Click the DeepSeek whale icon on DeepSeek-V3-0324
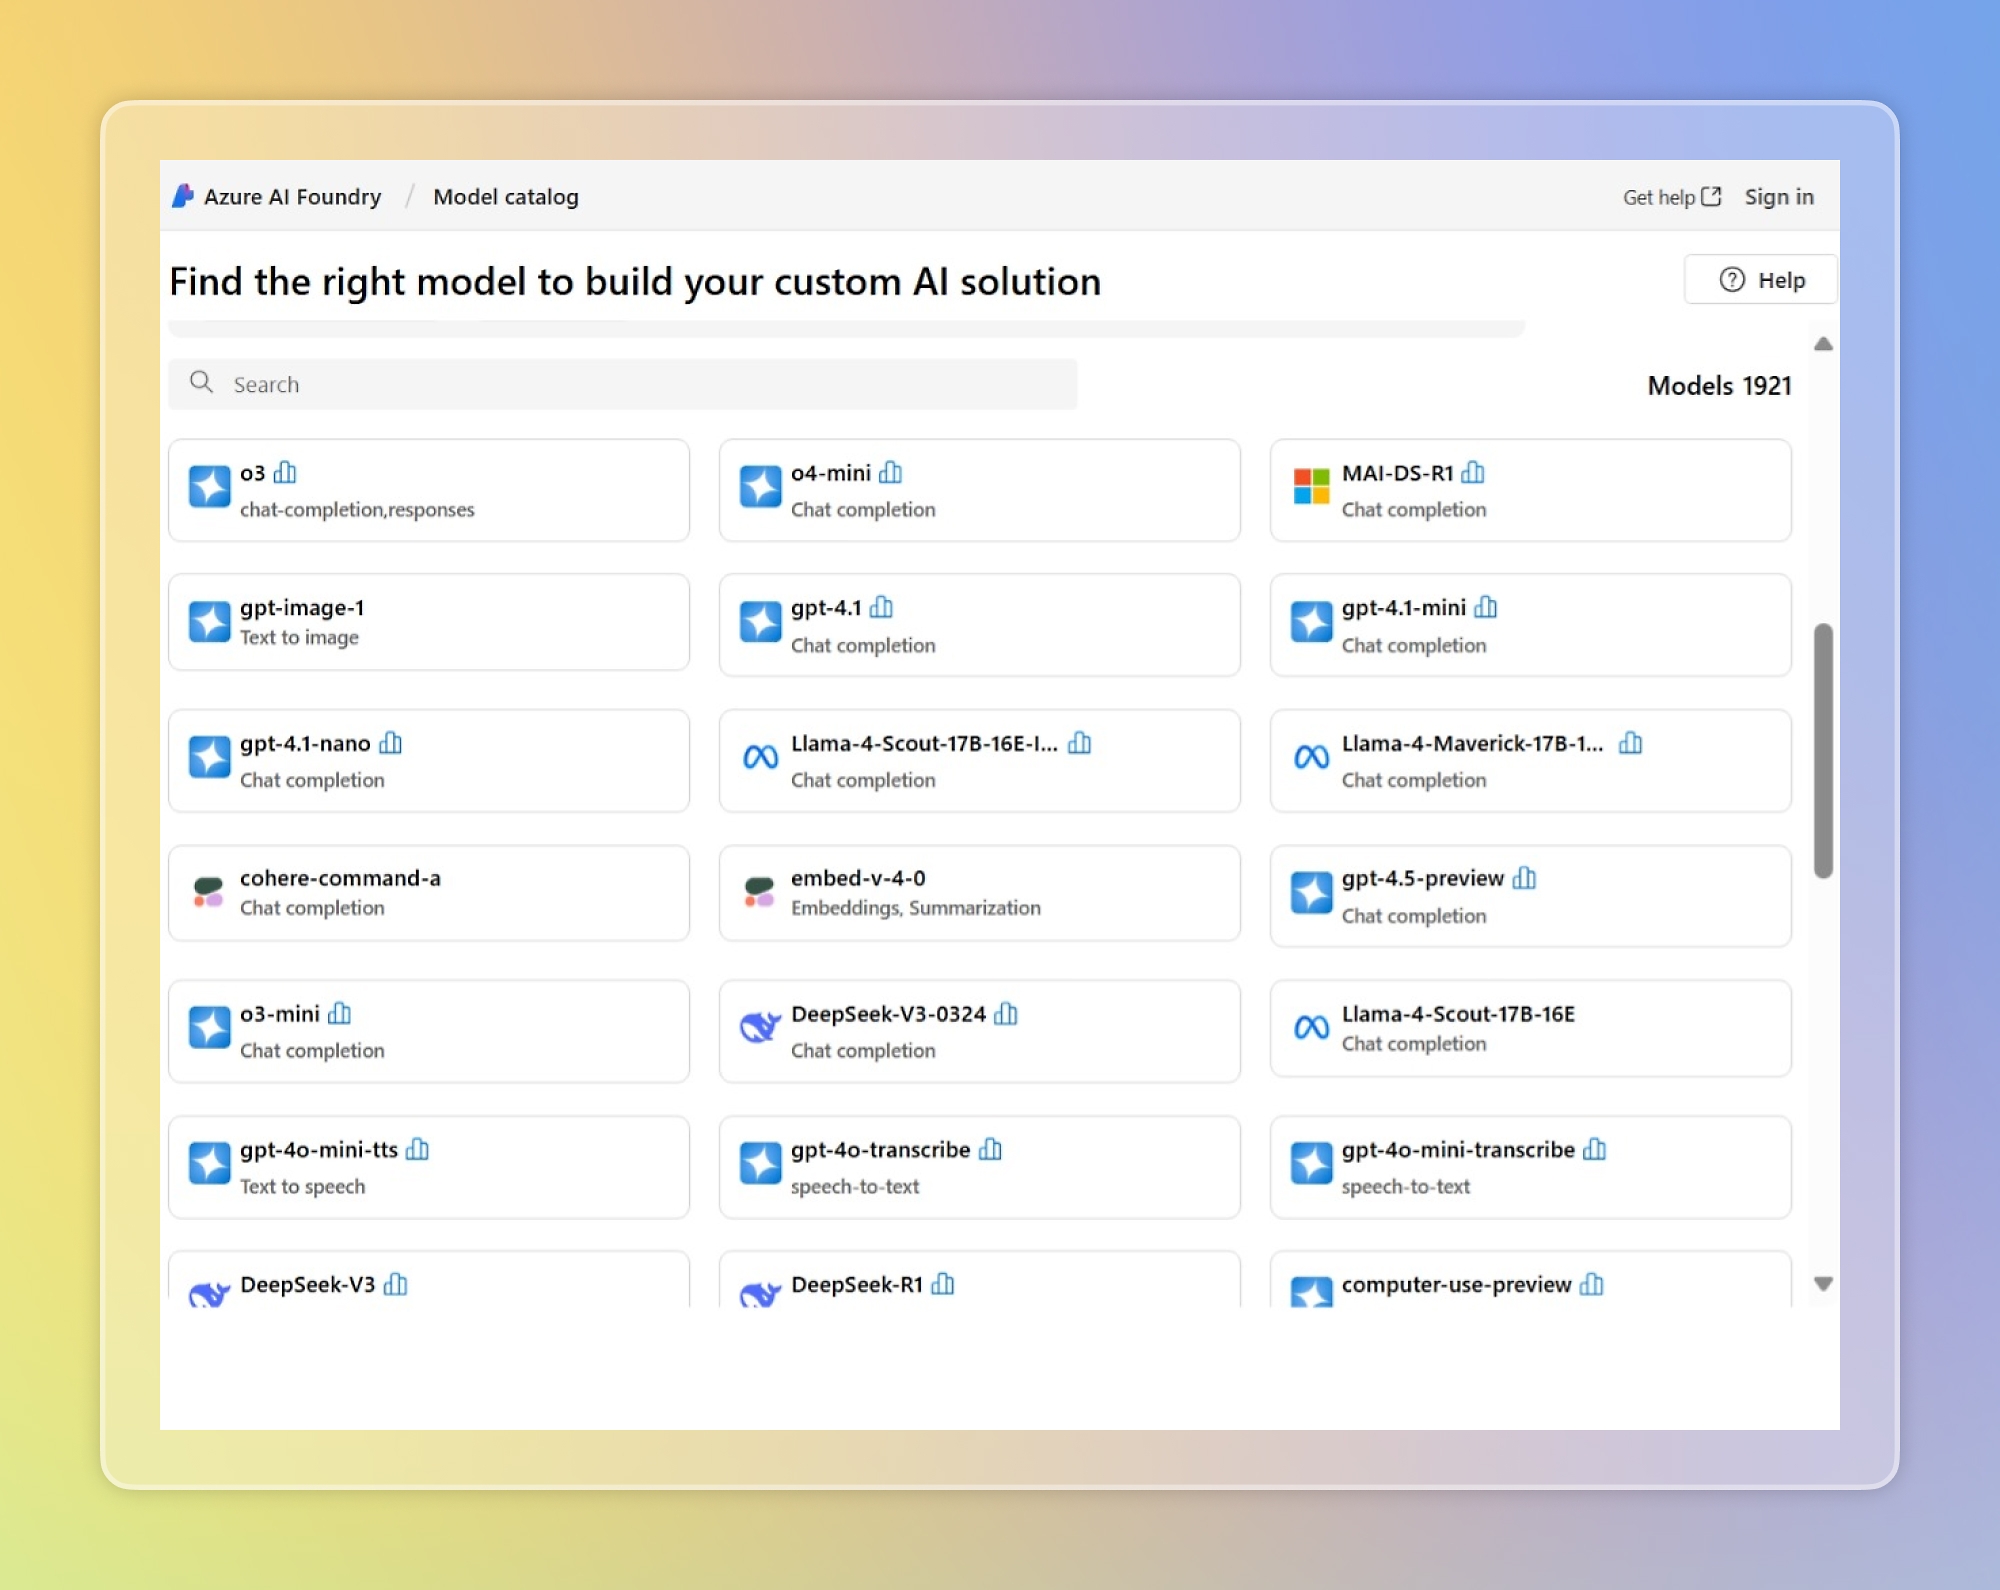The image size is (2000, 1590). click(760, 1028)
